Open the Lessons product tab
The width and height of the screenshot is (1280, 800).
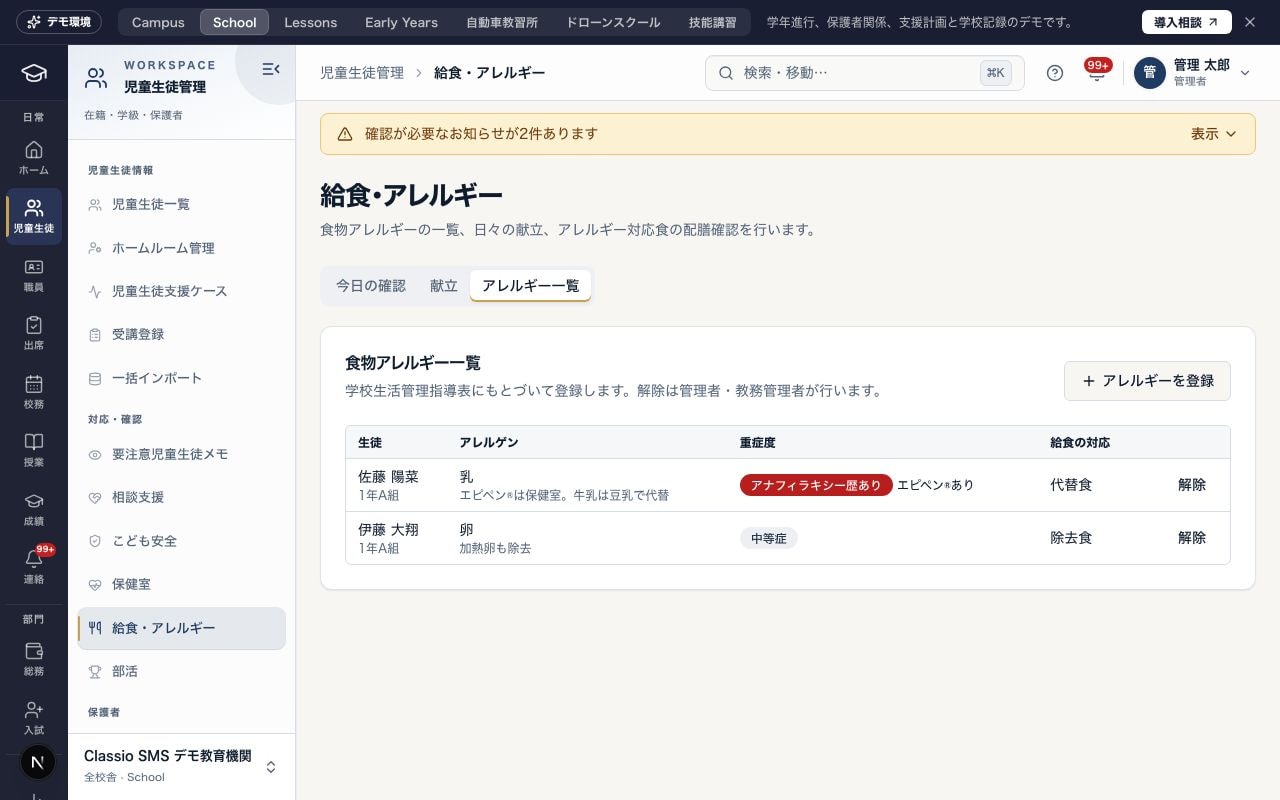[310, 22]
